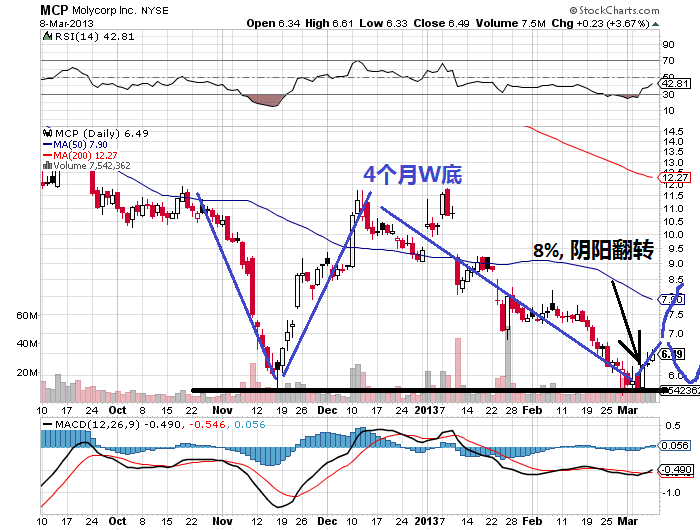Click Dec on price panel date axis
Image resolution: width=700 pixels, height=530 pixels.
pyautogui.click(x=327, y=410)
